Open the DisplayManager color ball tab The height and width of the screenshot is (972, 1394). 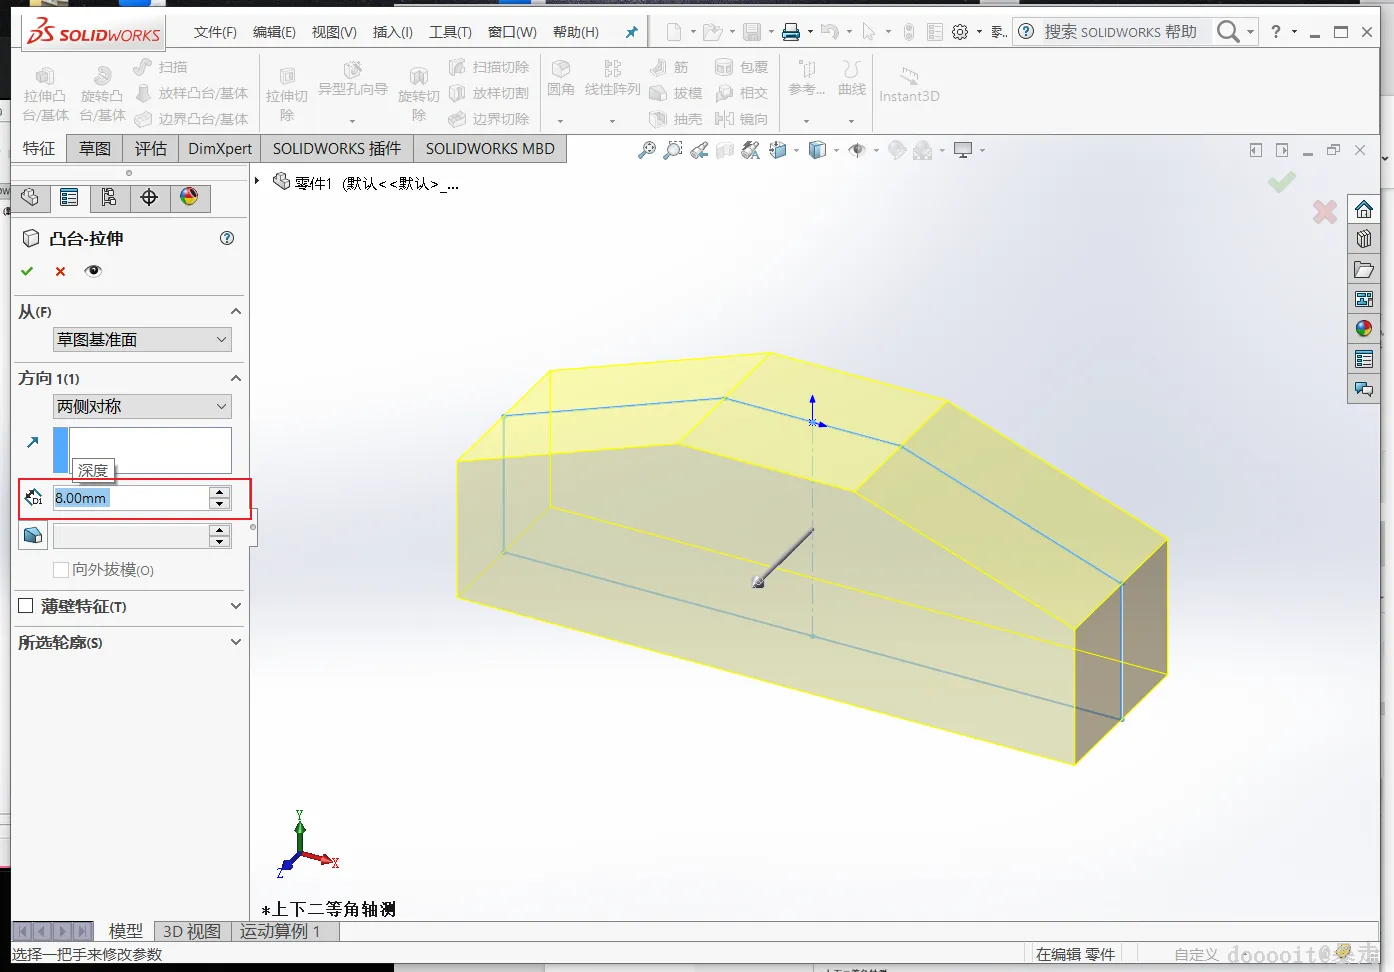(189, 197)
